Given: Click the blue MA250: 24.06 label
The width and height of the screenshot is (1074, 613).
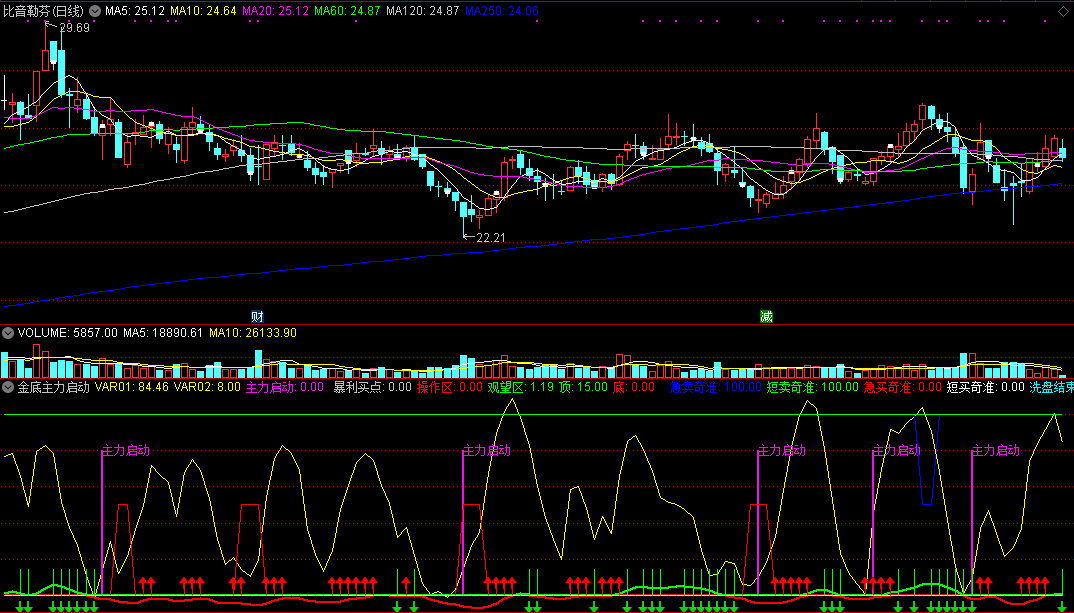Looking at the screenshot, I should [x=501, y=11].
